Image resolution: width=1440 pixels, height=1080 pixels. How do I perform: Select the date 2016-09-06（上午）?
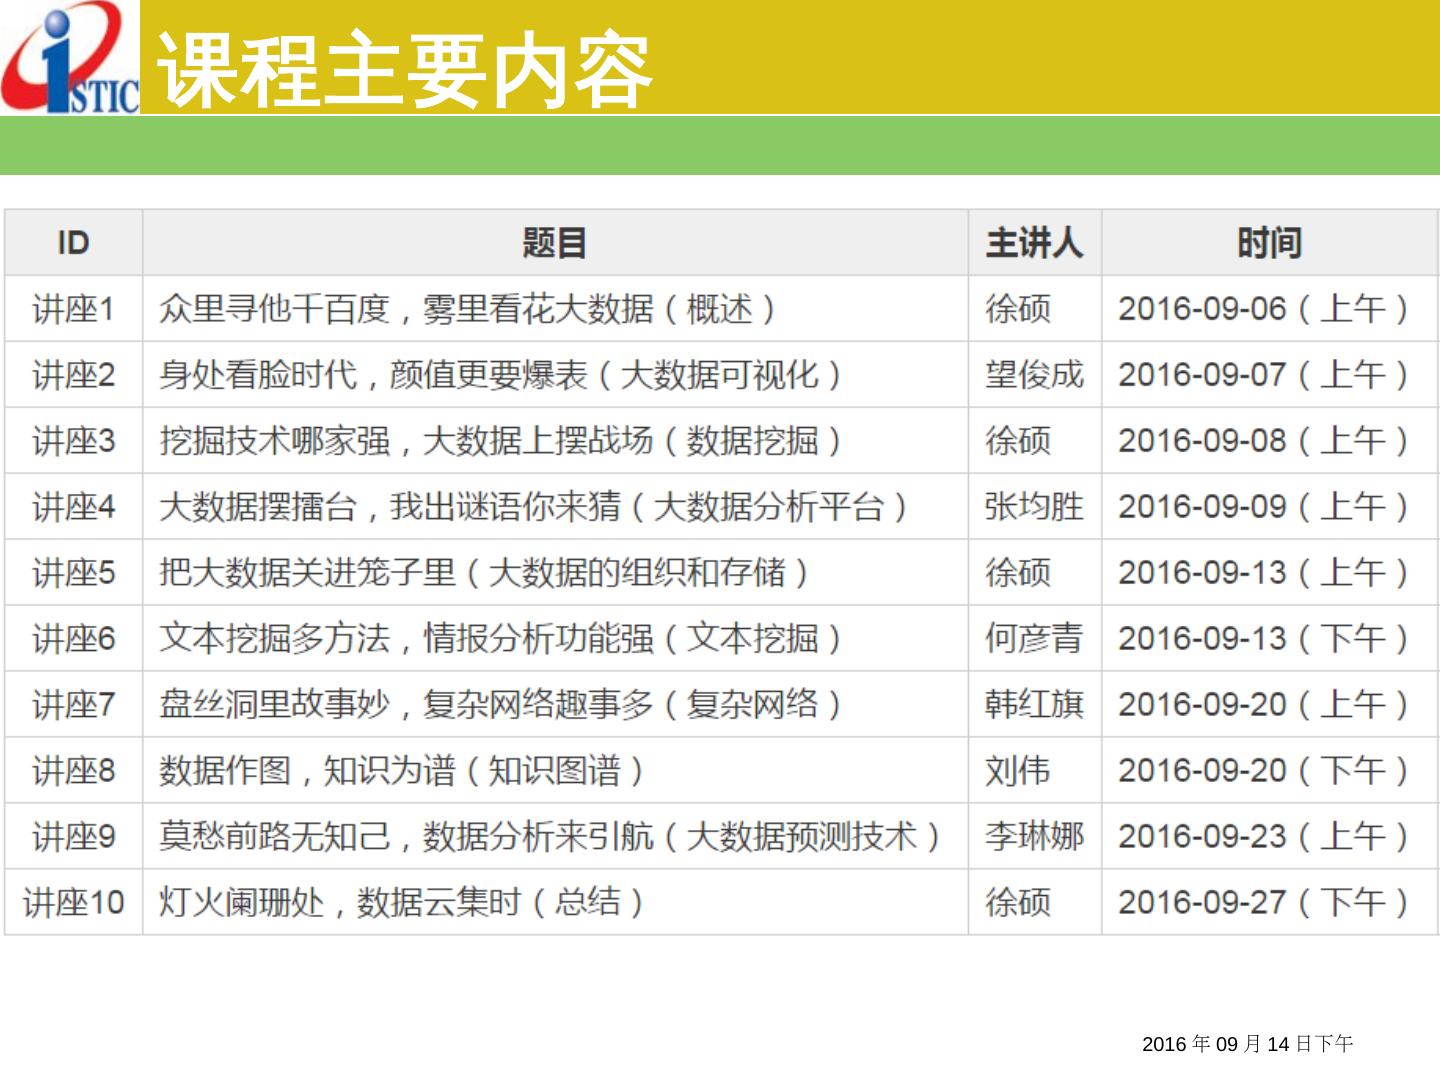(x=1263, y=309)
